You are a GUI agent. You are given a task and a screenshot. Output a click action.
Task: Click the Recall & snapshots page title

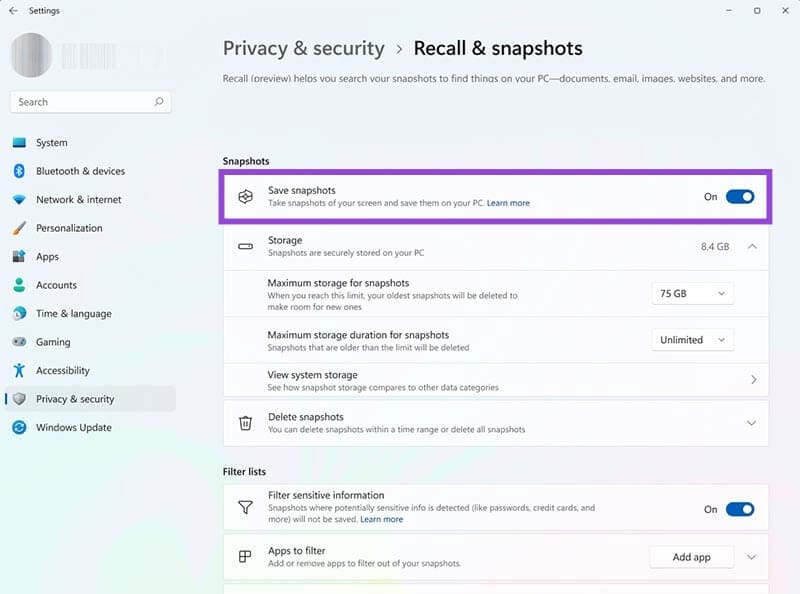[498, 48]
